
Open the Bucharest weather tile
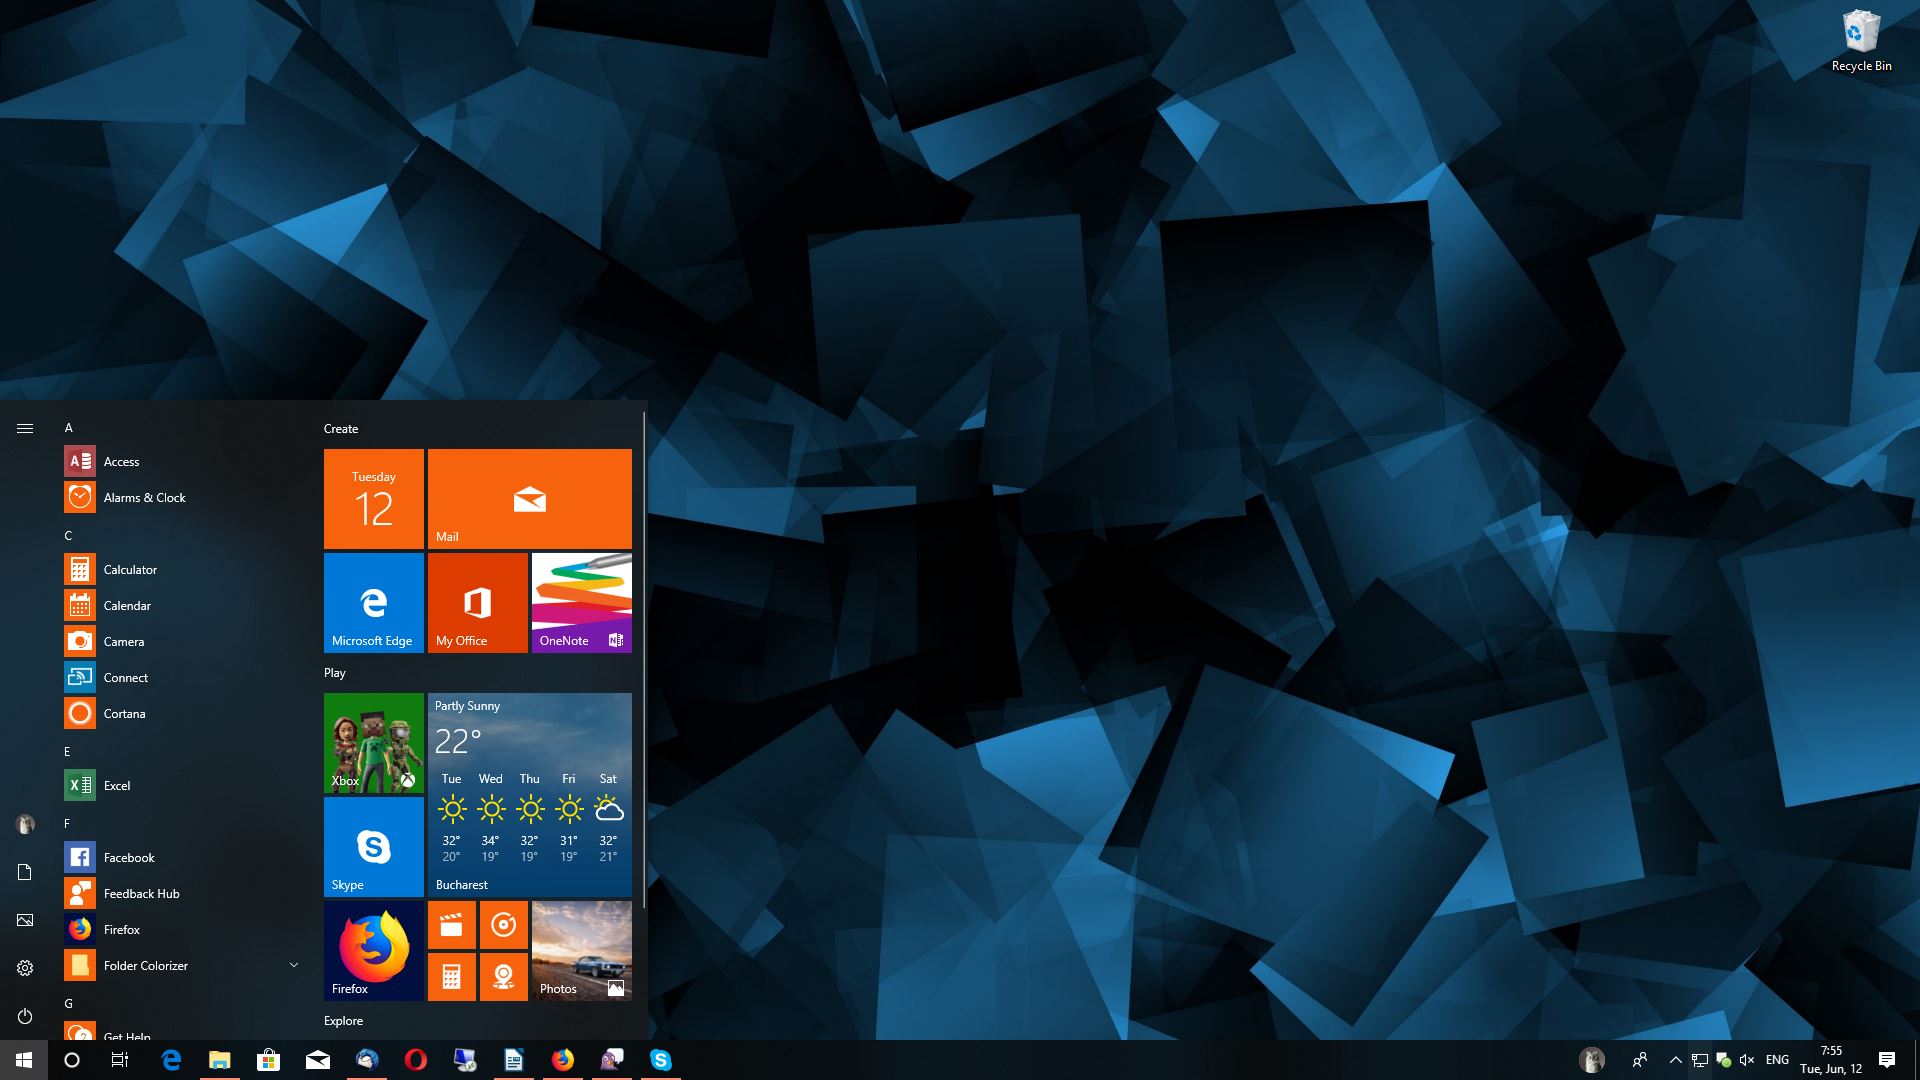coord(529,794)
